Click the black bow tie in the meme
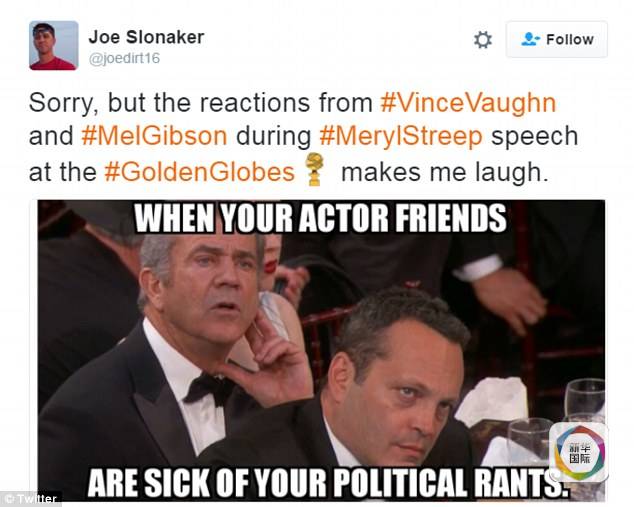This screenshot has height=507, width=634. coord(209,389)
